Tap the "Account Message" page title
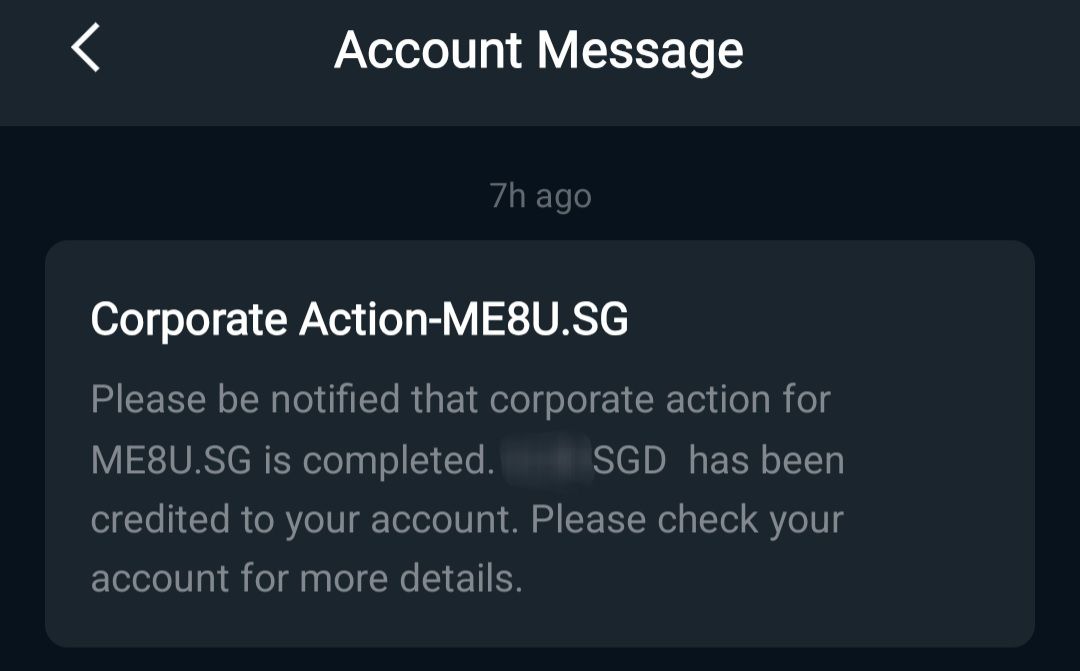The width and height of the screenshot is (1080, 671). click(x=539, y=50)
